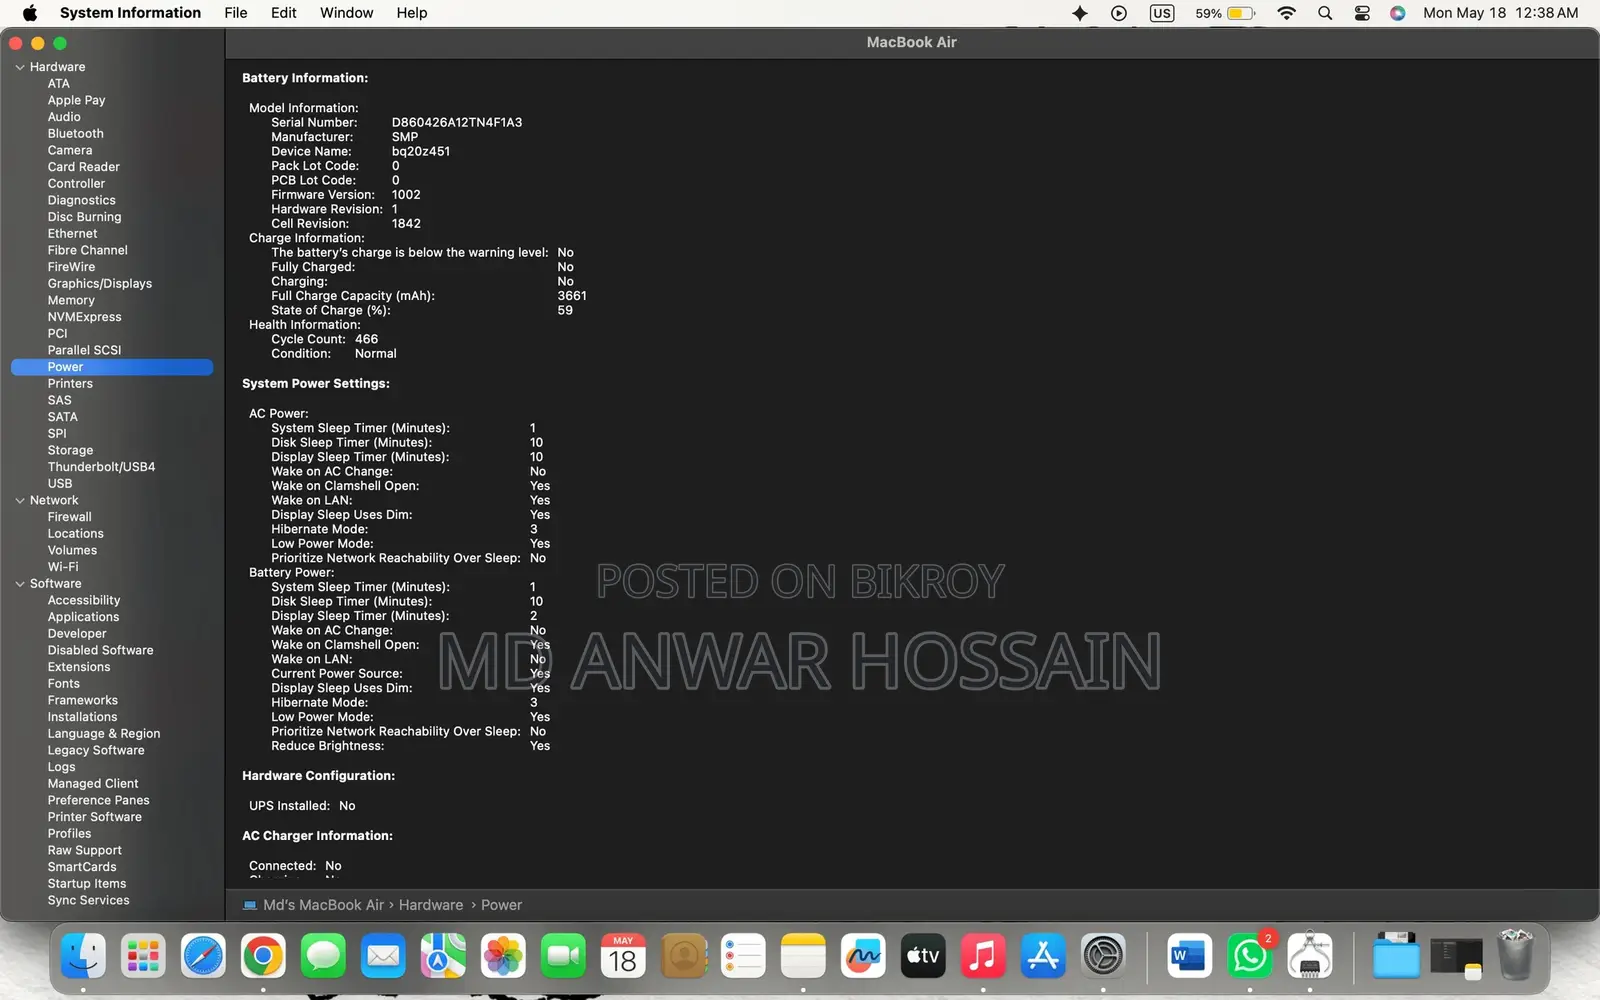The image size is (1600, 1000).
Task: Click the date and time clock
Action: point(1500,13)
